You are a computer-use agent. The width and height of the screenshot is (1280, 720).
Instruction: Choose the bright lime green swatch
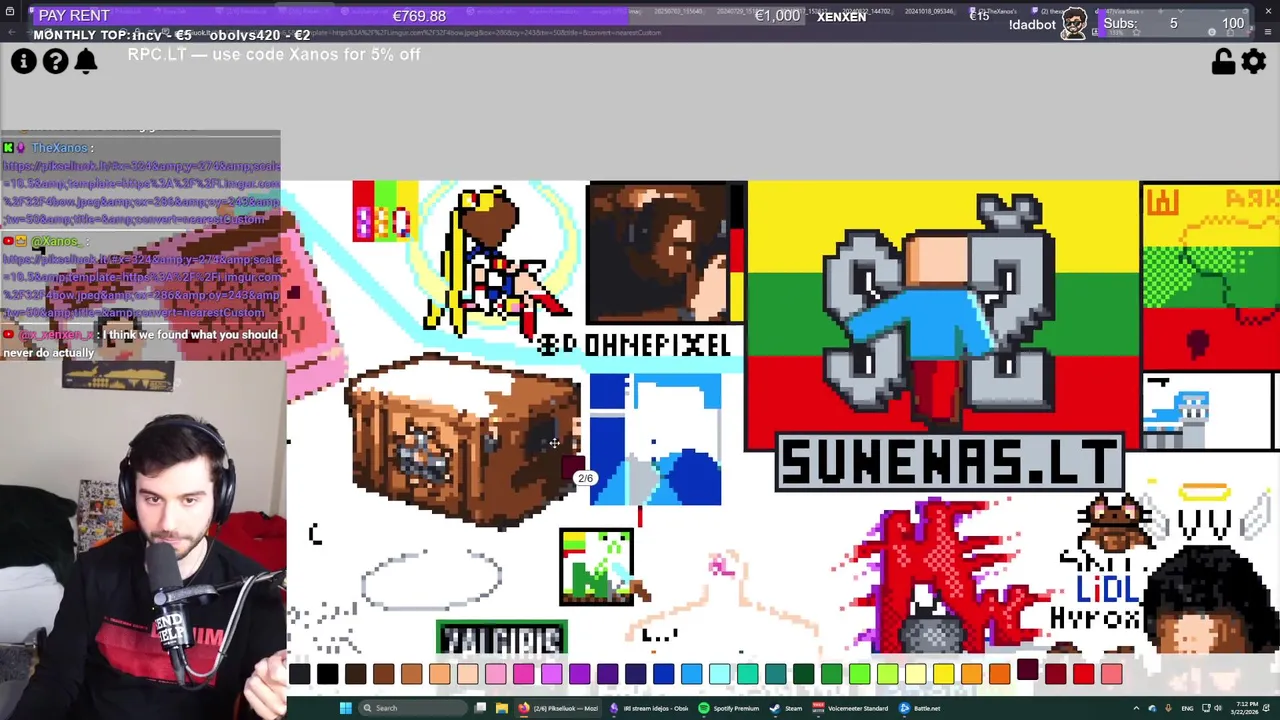click(x=859, y=675)
